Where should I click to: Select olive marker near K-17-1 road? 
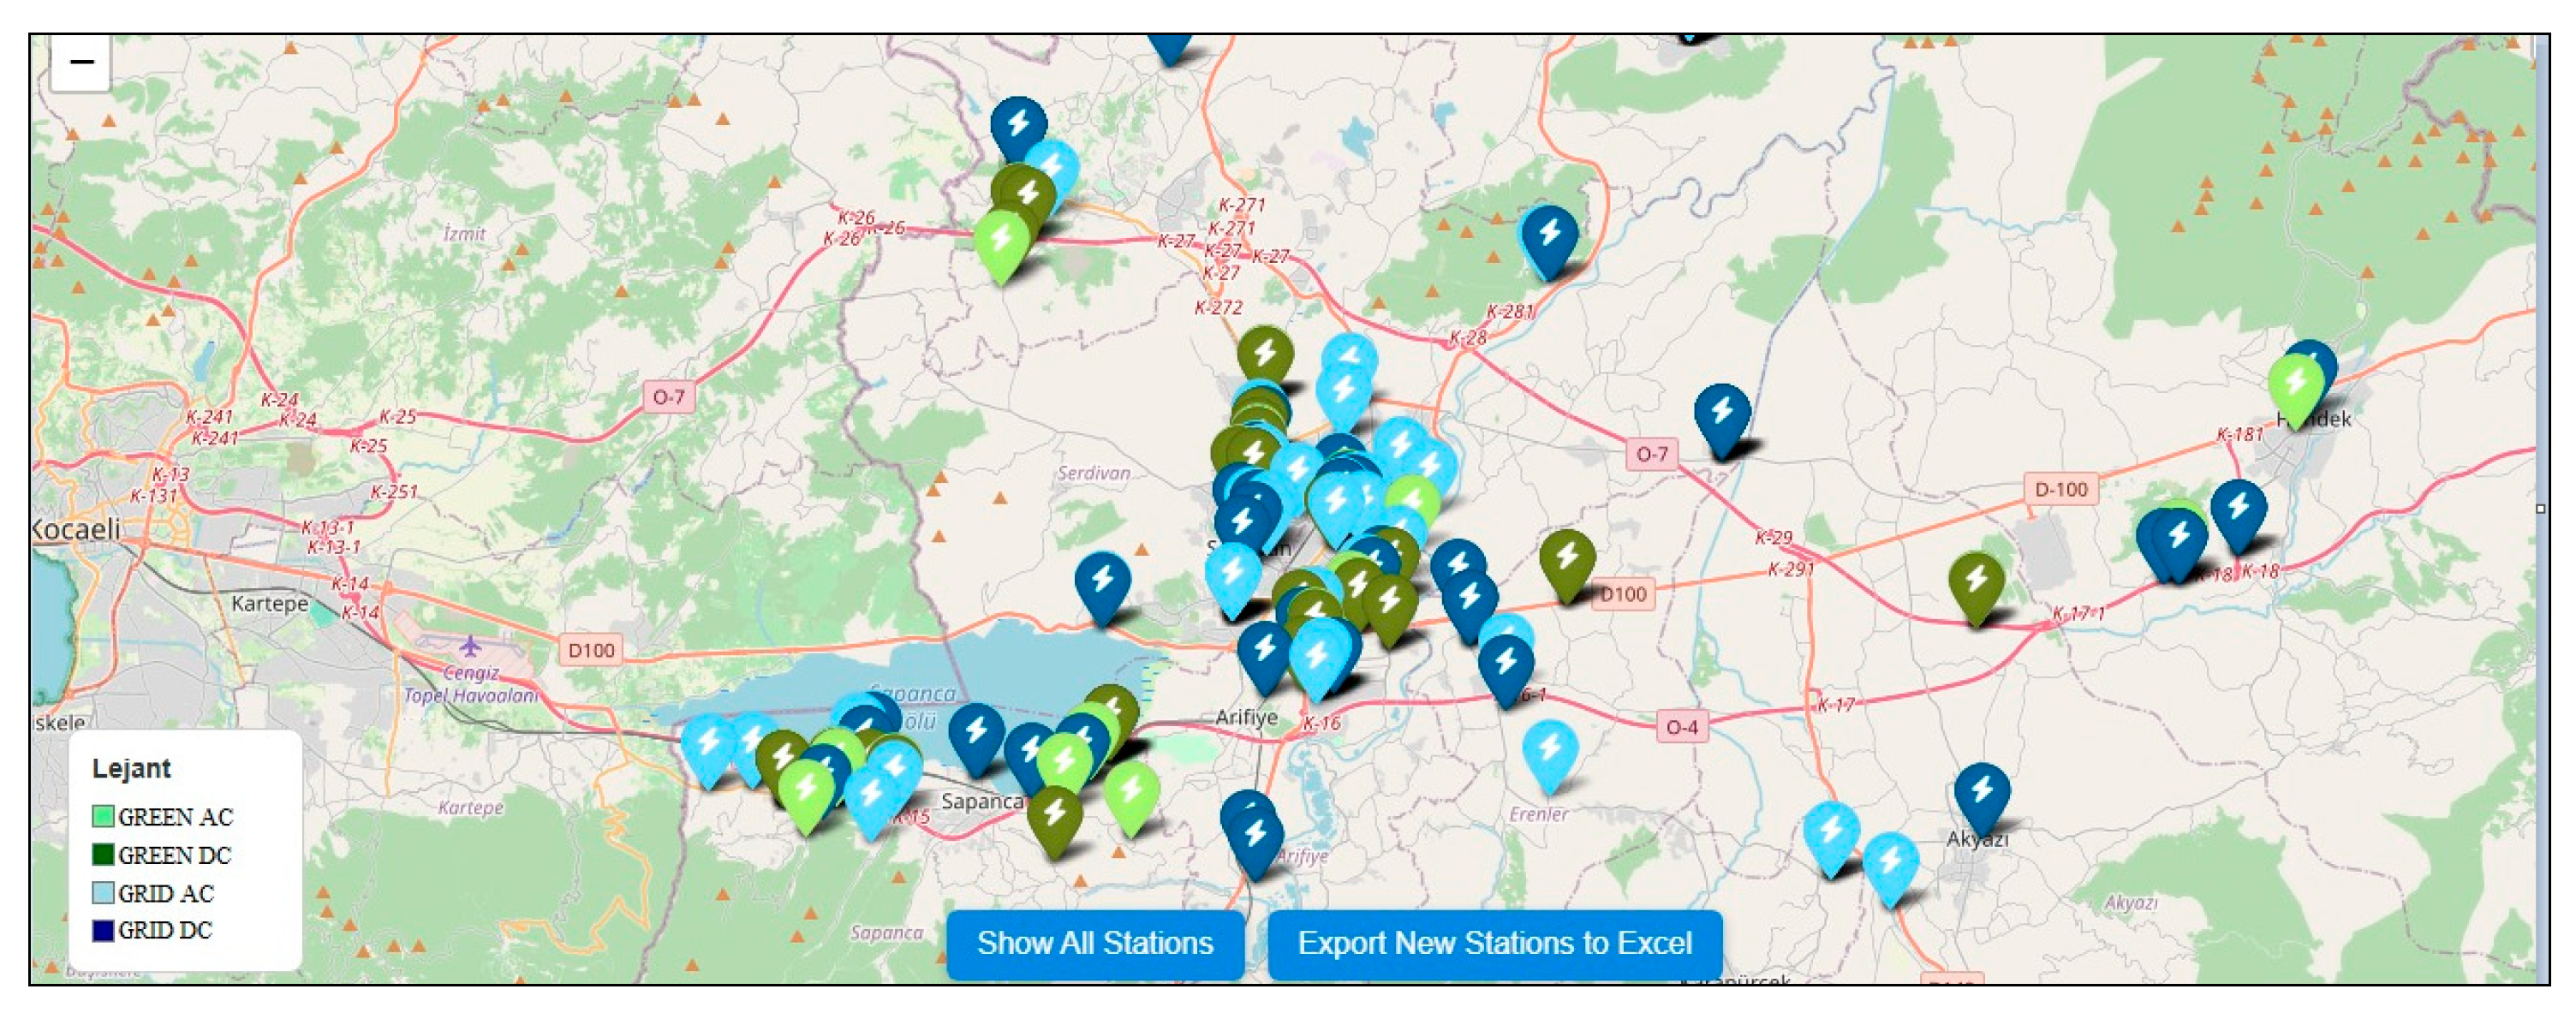coord(1976,581)
